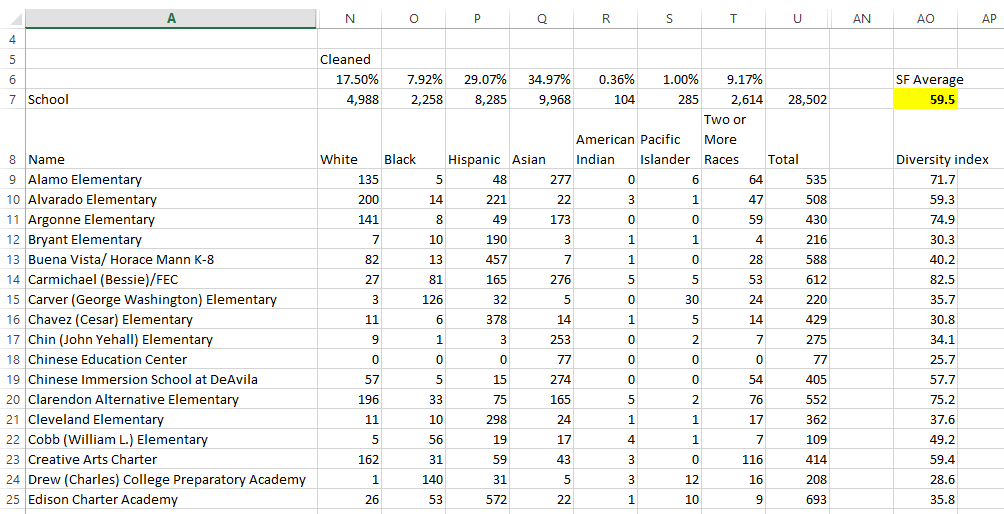Select column AO header
1004x514 pixels.
(x=925, y=19)
